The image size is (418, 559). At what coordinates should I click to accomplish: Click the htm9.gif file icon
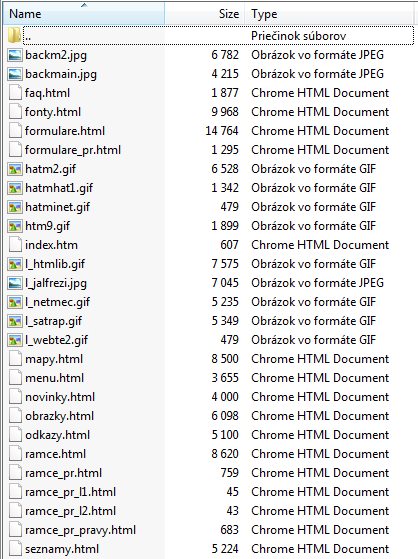(x=15, y=226)
